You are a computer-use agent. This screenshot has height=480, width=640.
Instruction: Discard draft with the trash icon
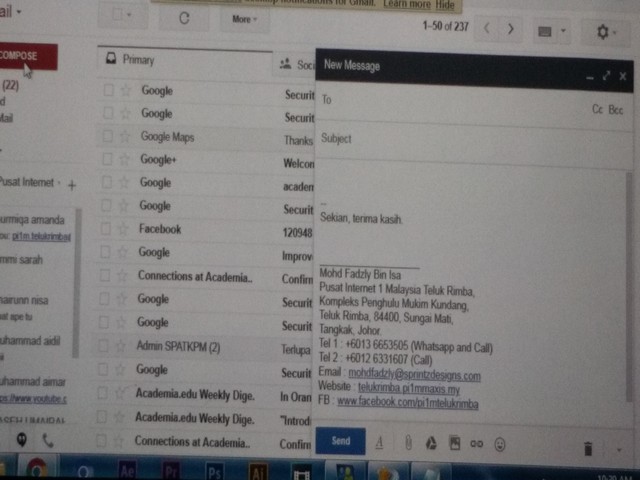tap(588, 449)
